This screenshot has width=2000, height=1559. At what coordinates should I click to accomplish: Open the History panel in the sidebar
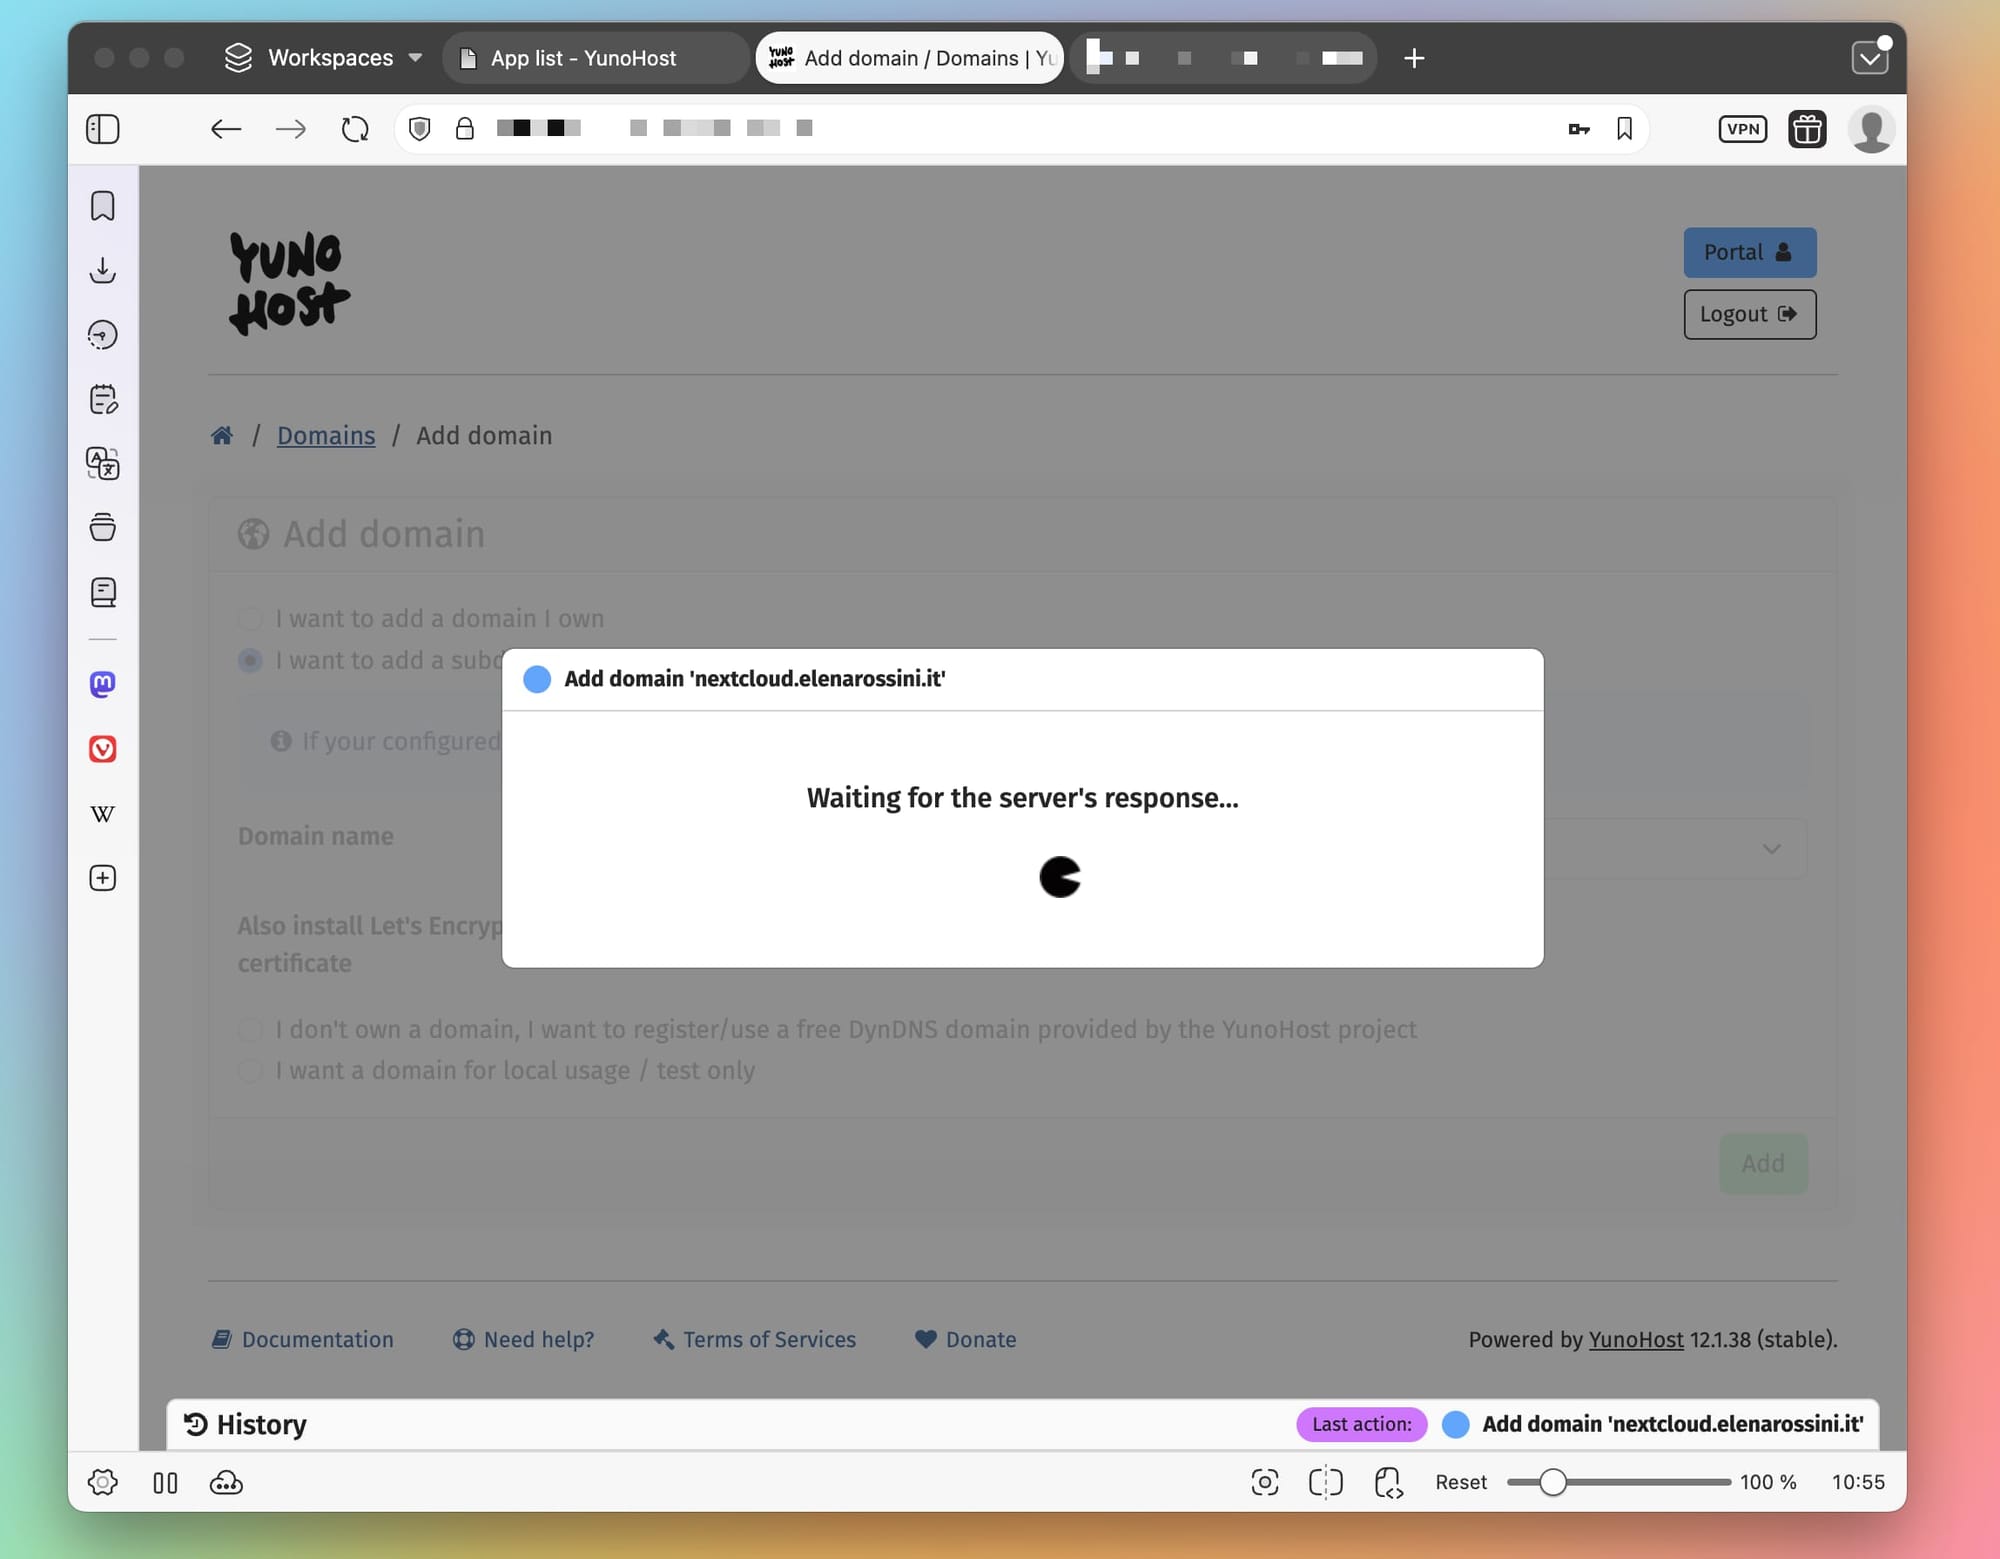click(102, 334)
